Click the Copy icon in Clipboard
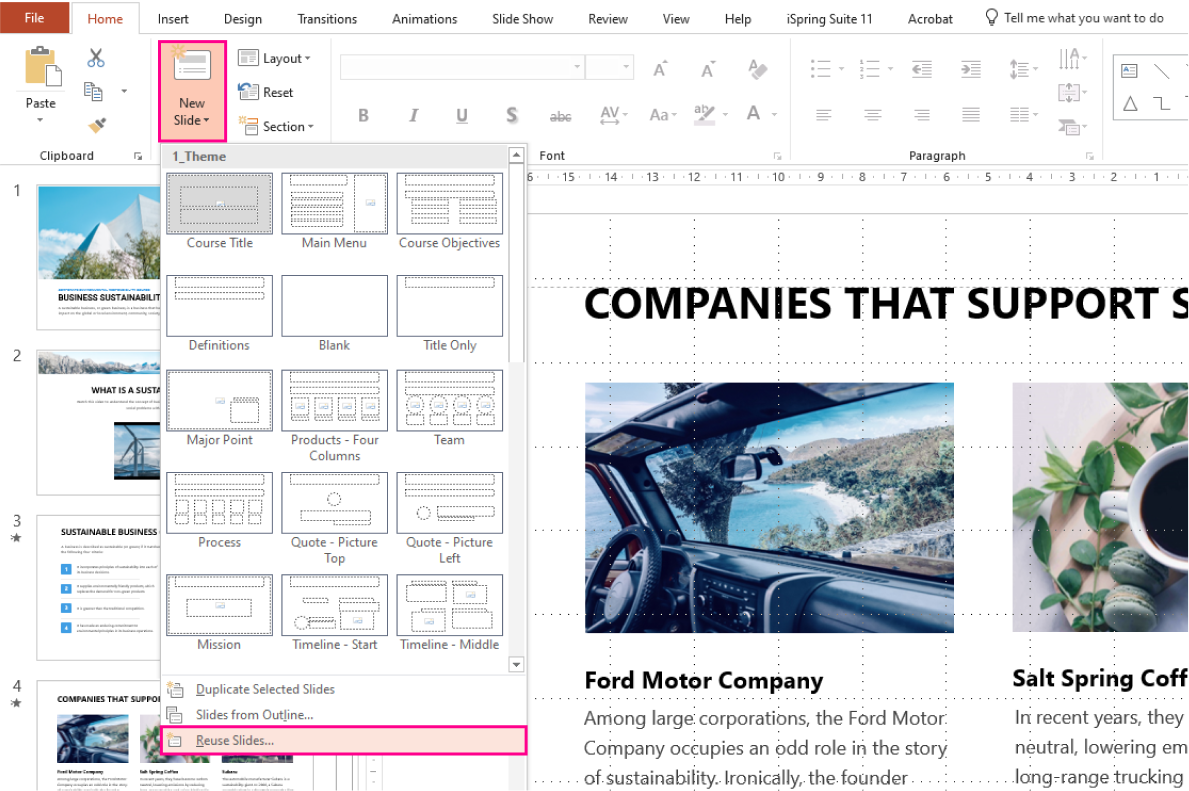Screen dimensions: 1189x791 click(93, 92)
